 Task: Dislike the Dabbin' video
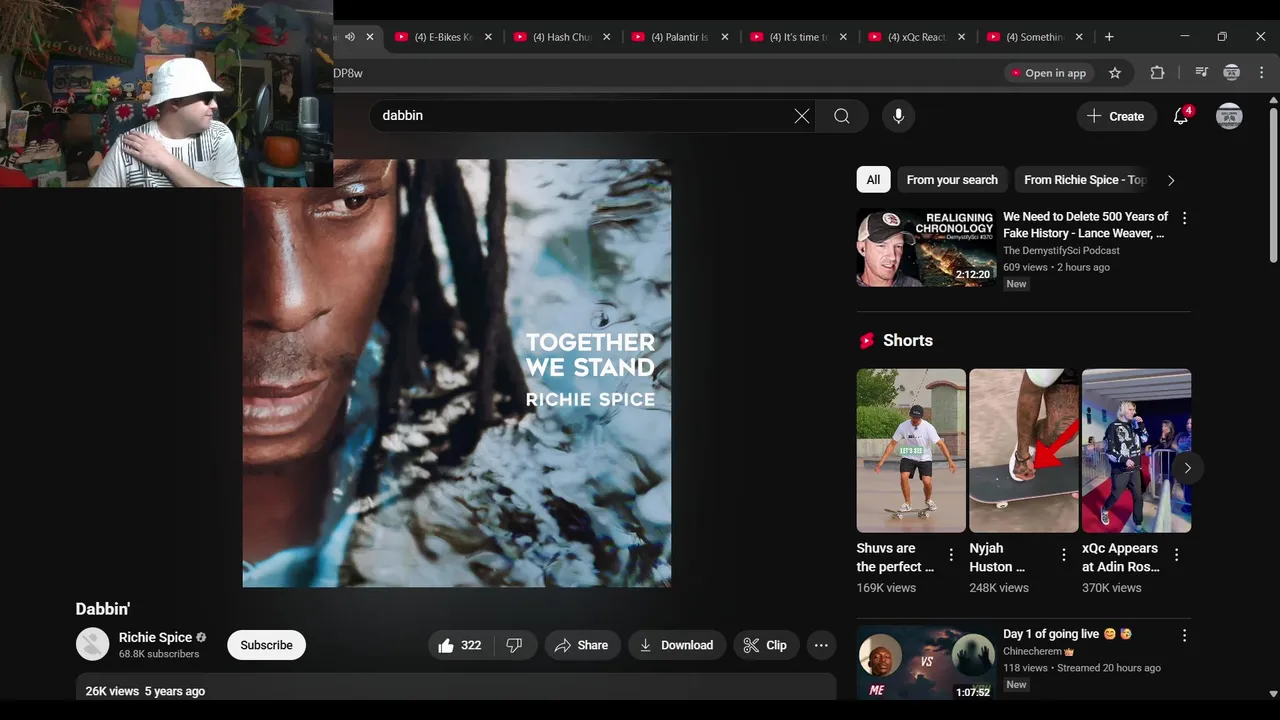click(x=514, y=645)
